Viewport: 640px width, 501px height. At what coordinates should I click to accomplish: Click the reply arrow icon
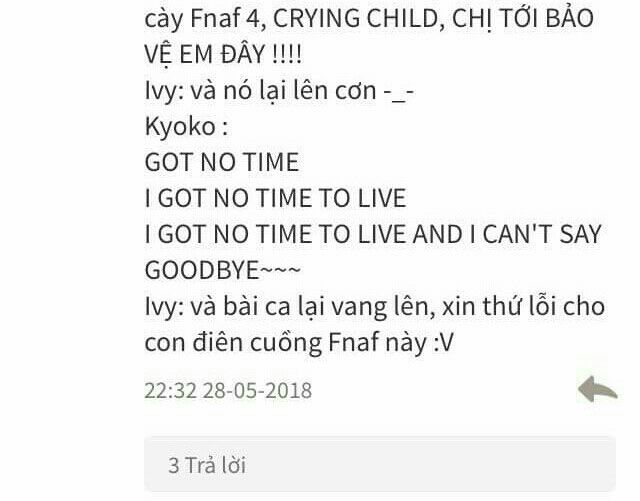tap(598, 389)
